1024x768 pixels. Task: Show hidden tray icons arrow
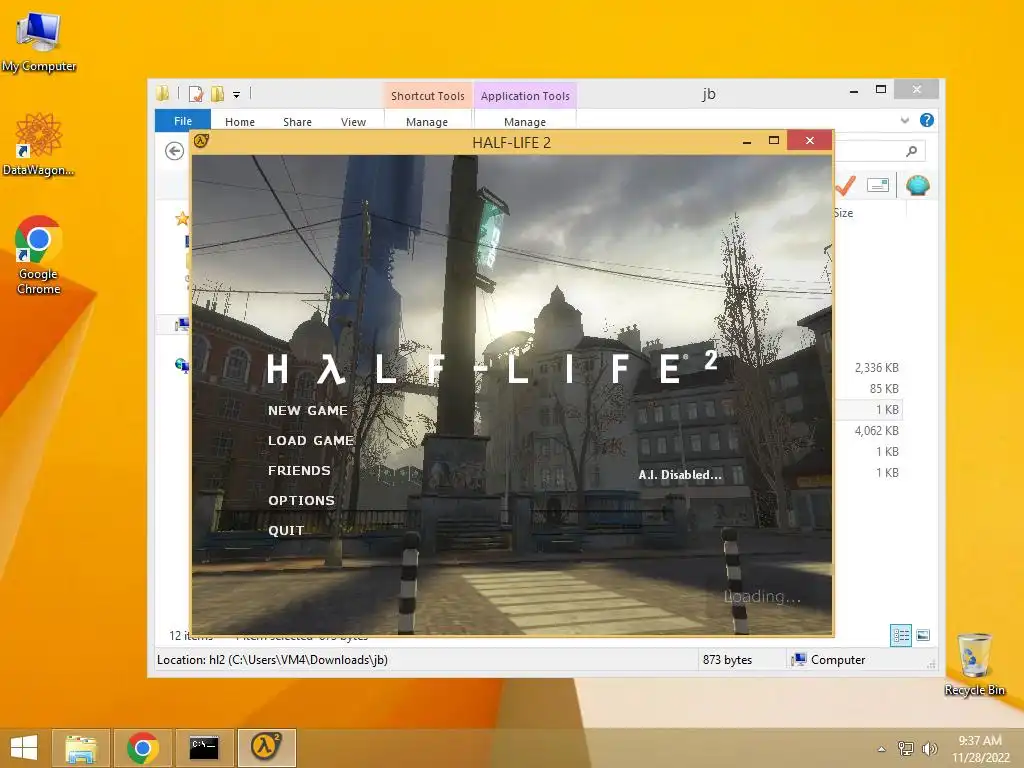tap(881, 749)
